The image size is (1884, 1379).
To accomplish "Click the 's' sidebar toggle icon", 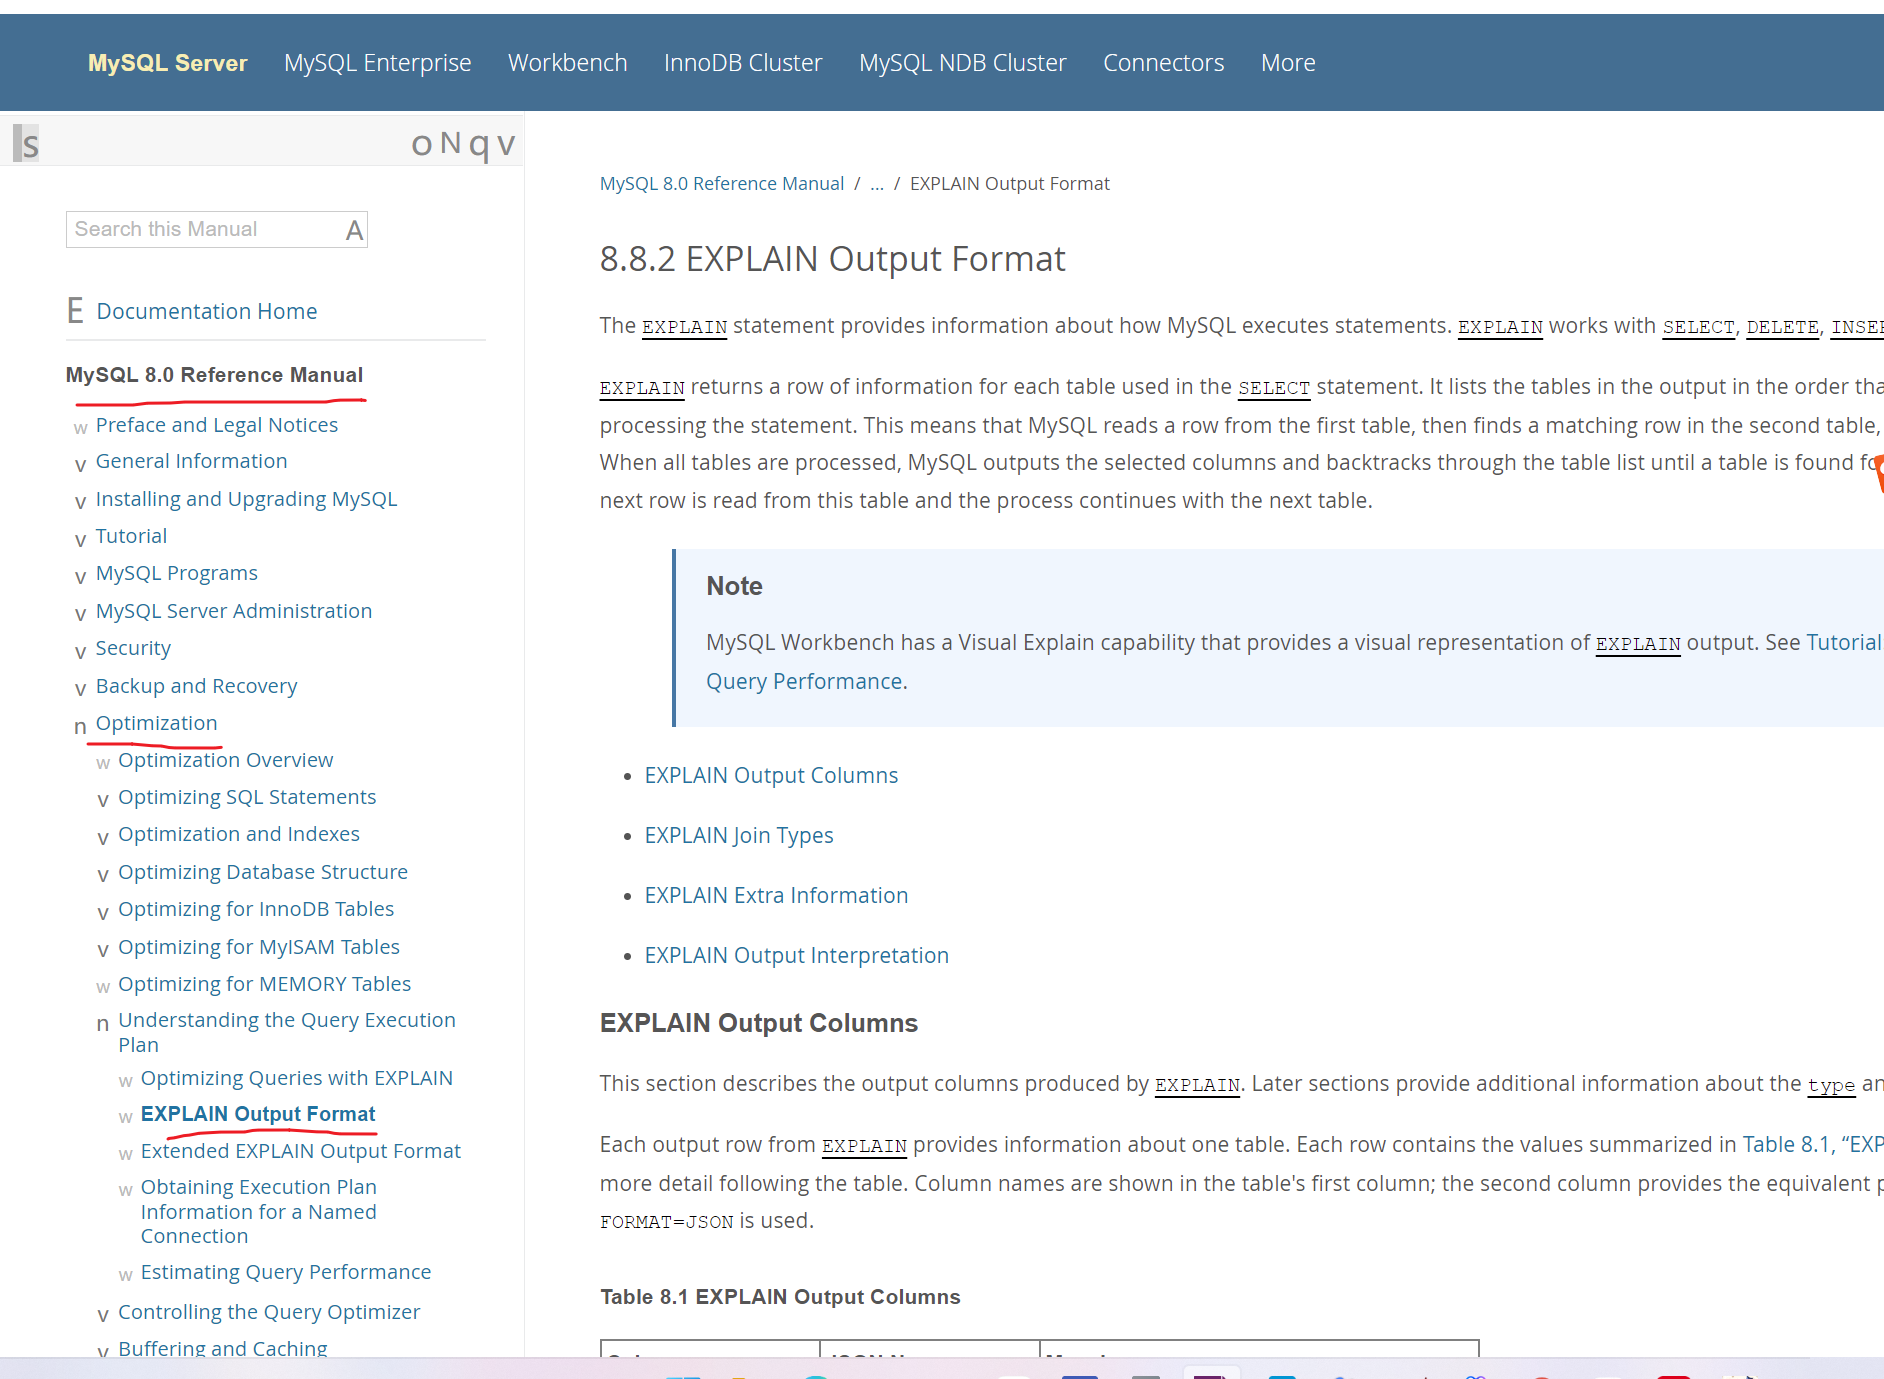I will (x=27, y=144).
